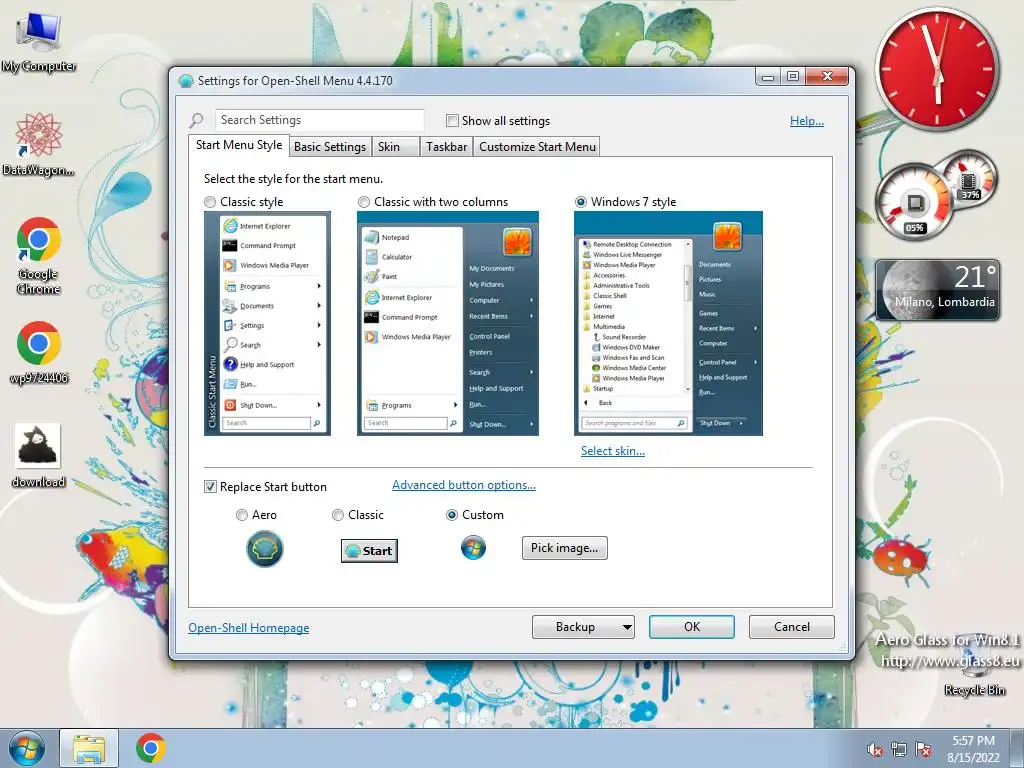Click the Aero shell start button image
Screen dimensions: 1024x768
pyautogui.click(x=264, y=549)
